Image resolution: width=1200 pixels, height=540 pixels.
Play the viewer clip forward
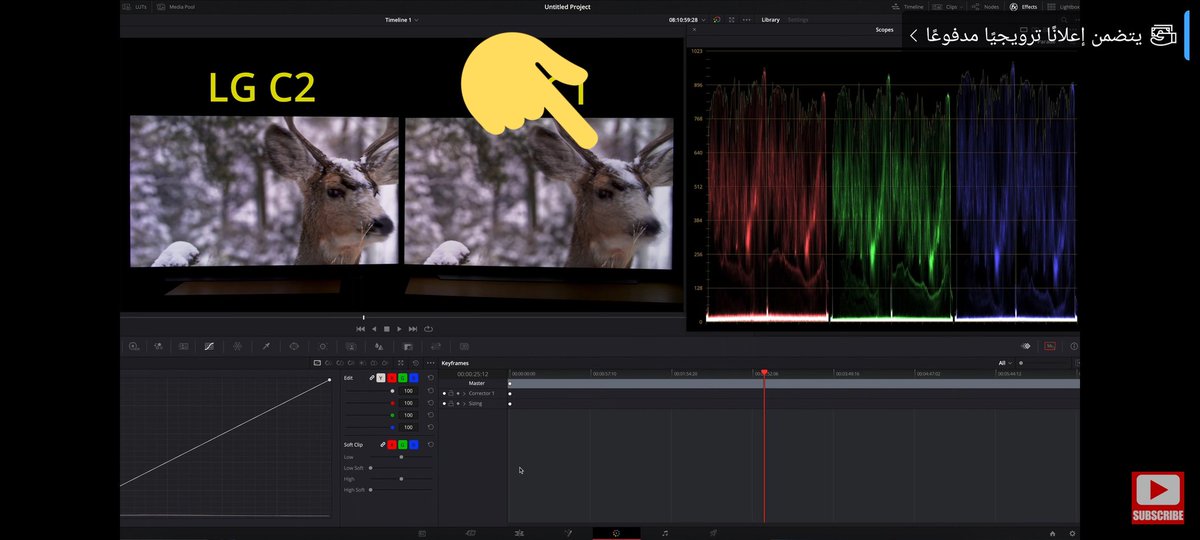pyautogui.click(x=399, y=328)
